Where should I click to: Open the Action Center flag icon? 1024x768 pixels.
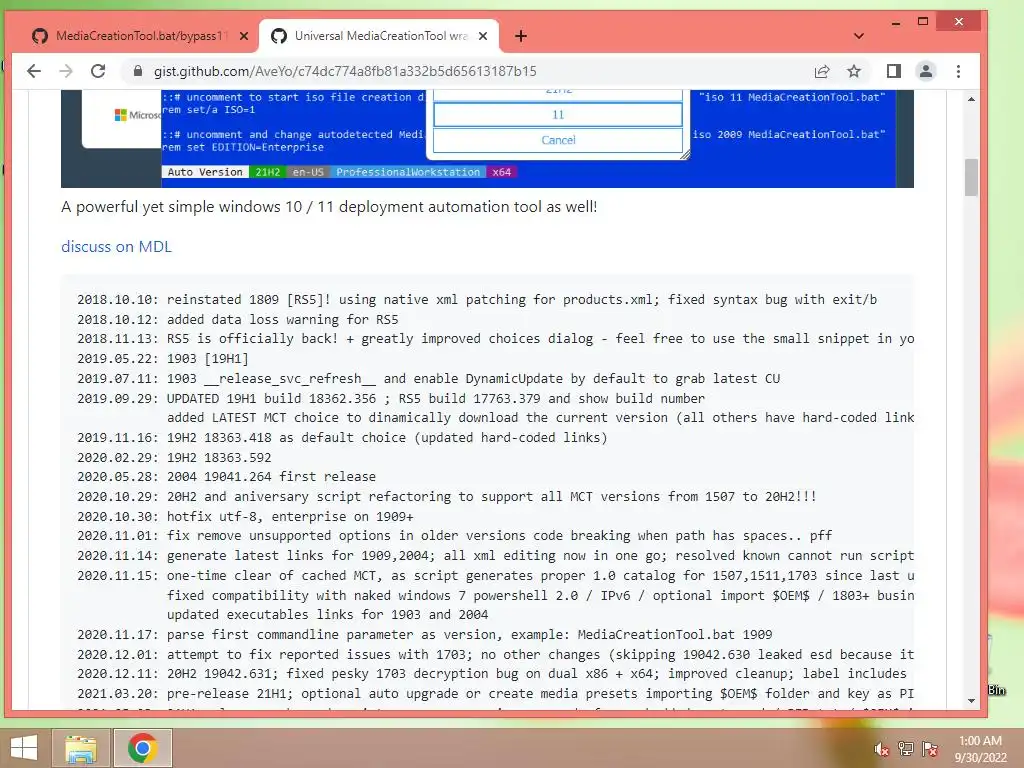click(x=929, y=748)
